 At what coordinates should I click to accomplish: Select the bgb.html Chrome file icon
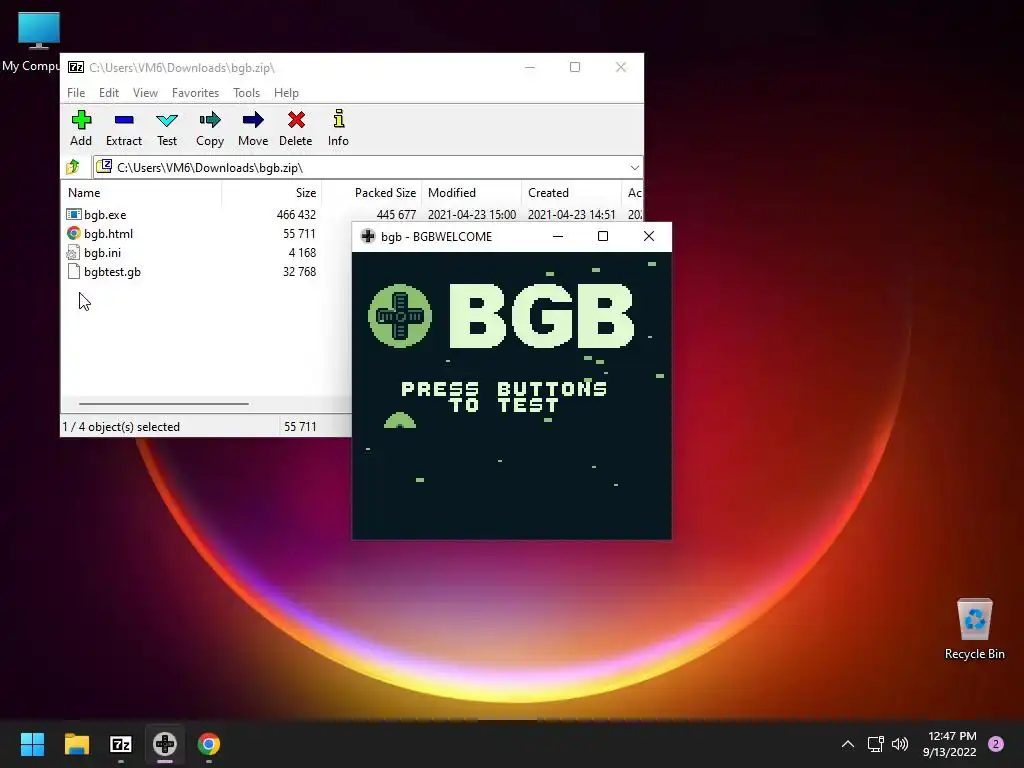(74, 233)
